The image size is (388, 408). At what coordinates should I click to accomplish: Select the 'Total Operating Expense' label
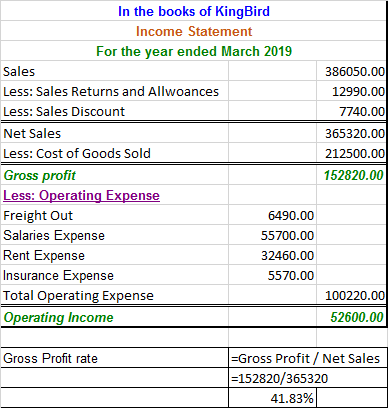pos(78,295)
